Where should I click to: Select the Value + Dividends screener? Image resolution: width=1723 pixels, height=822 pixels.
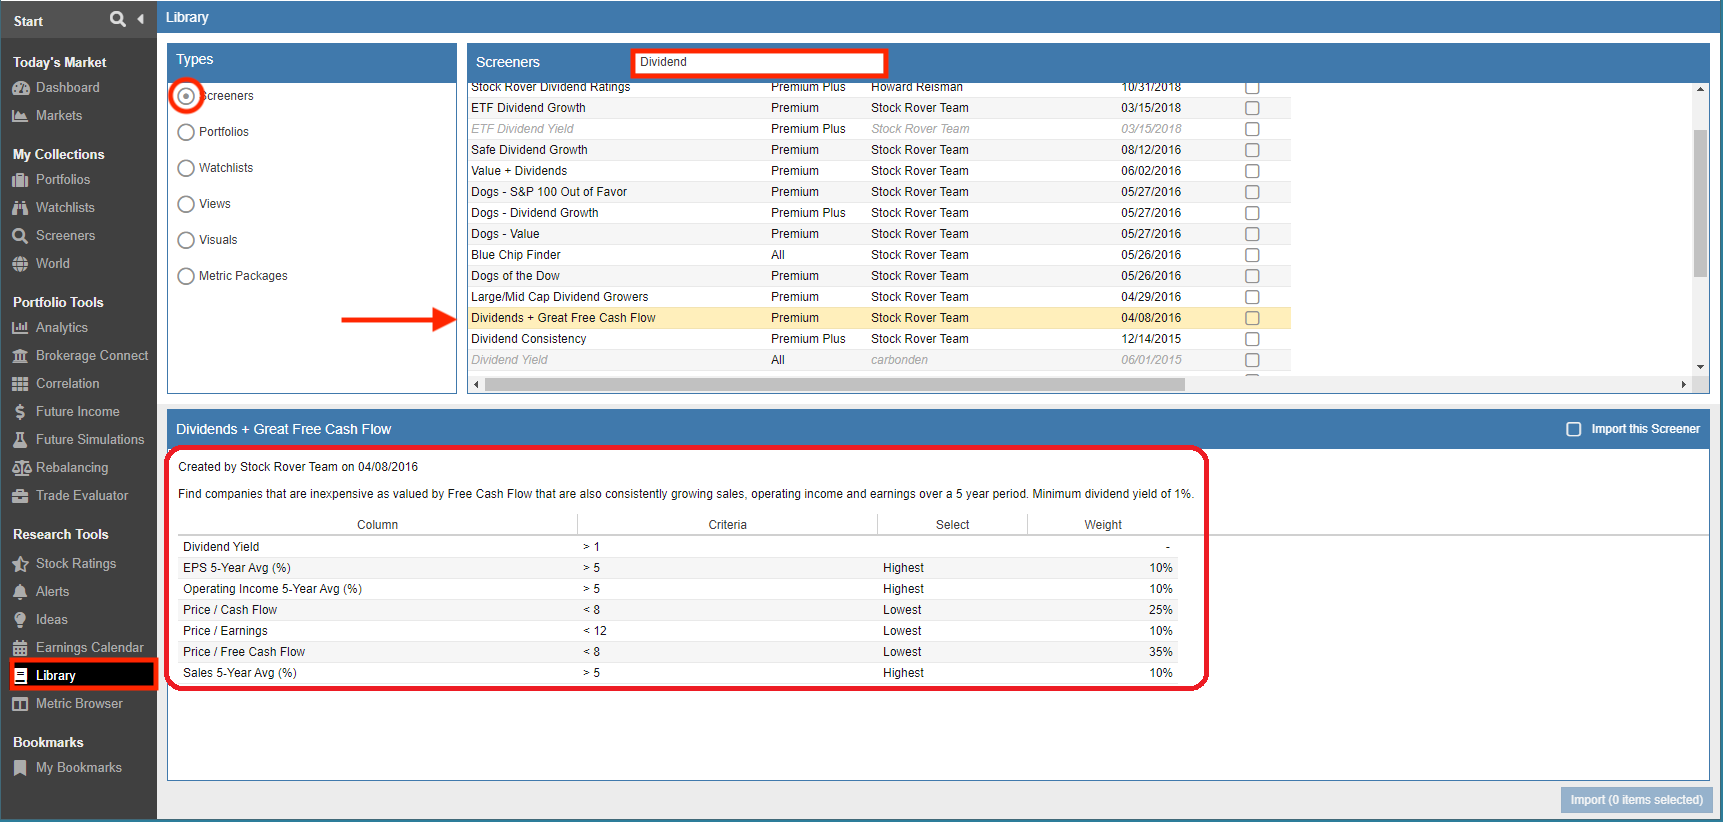pos(879,171)
